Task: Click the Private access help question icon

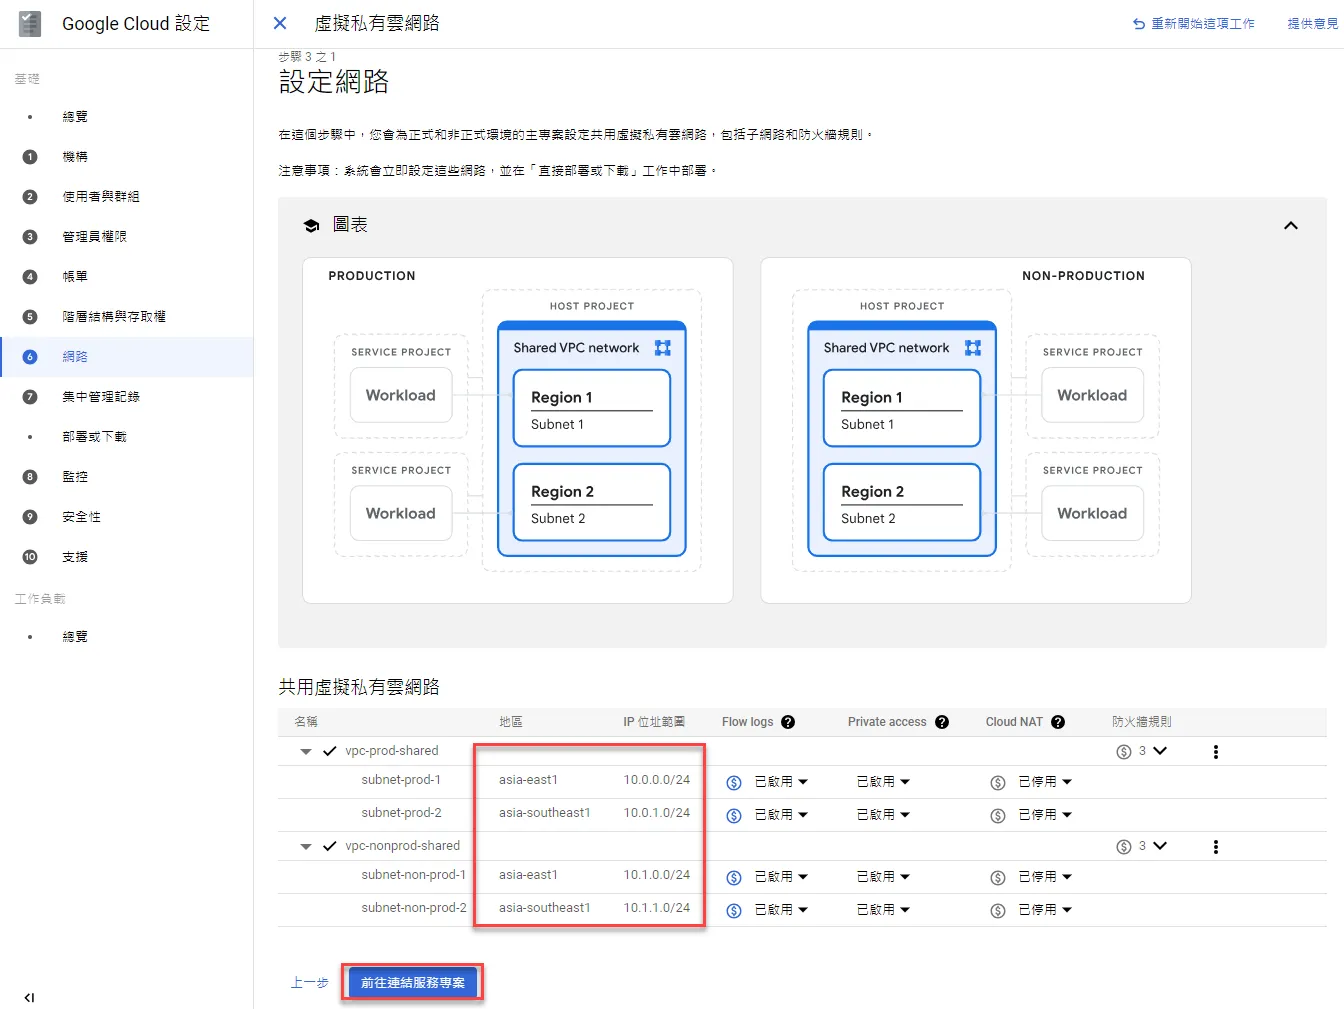Action: 942,722
